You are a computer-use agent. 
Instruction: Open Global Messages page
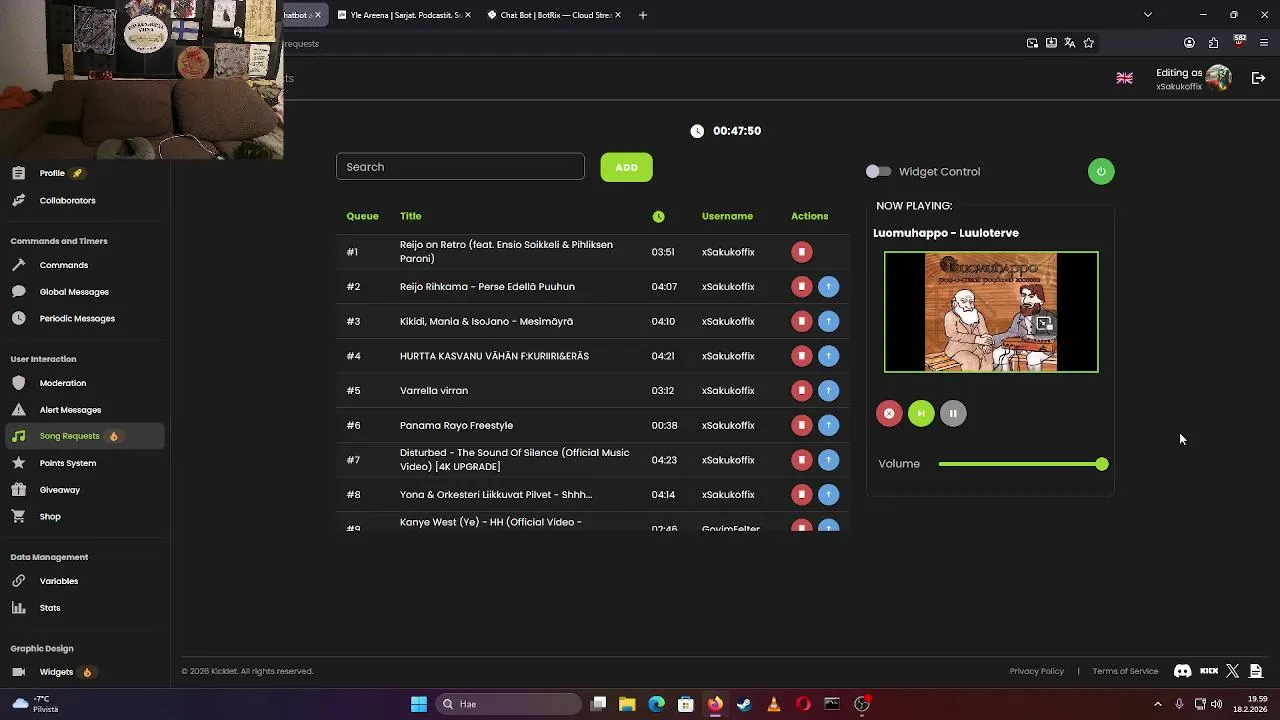[x=74, y=292]
